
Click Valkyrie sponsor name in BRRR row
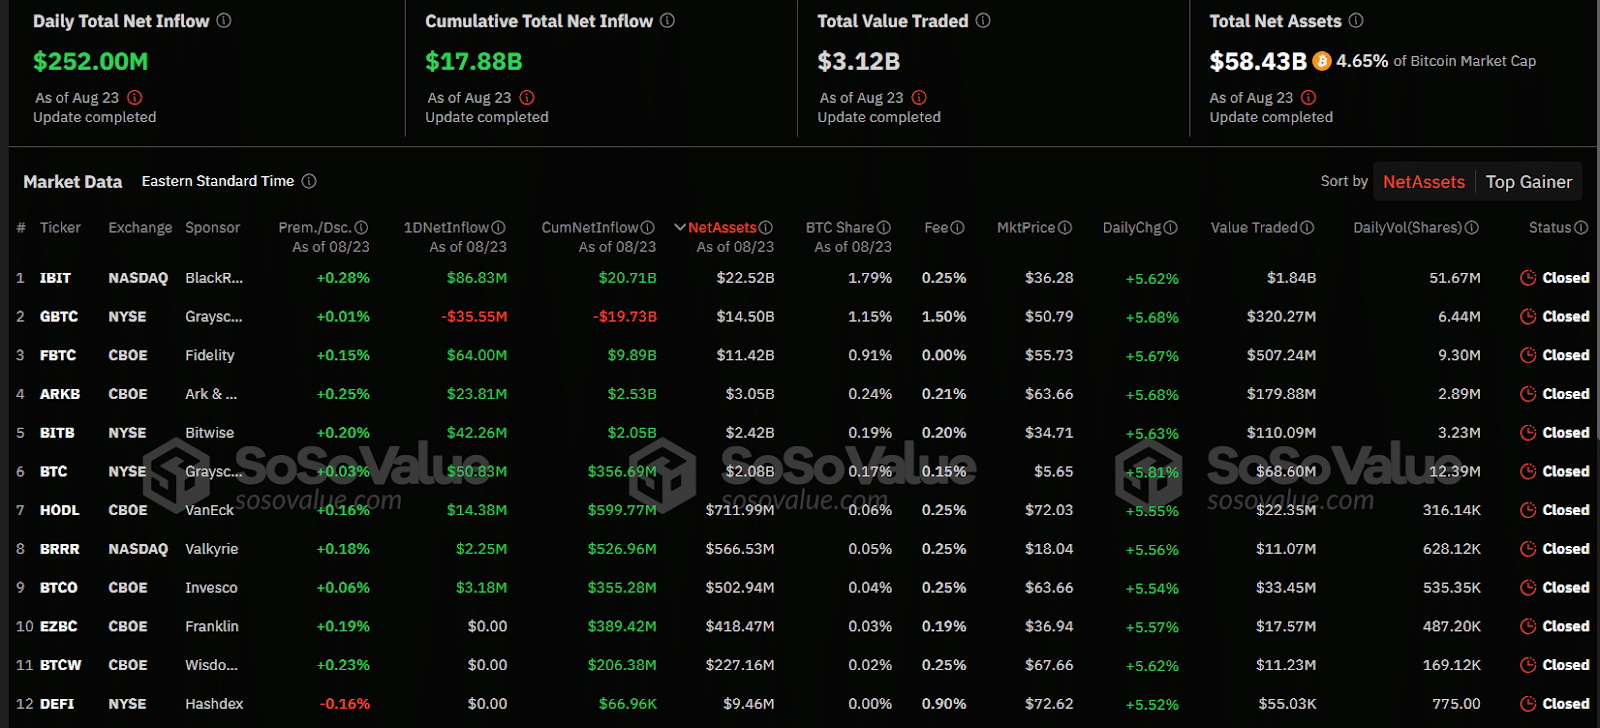tap(212, 549)
